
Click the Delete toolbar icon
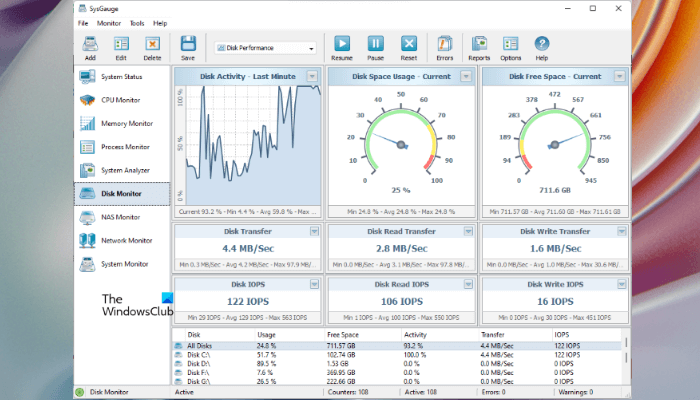point(152,46)
